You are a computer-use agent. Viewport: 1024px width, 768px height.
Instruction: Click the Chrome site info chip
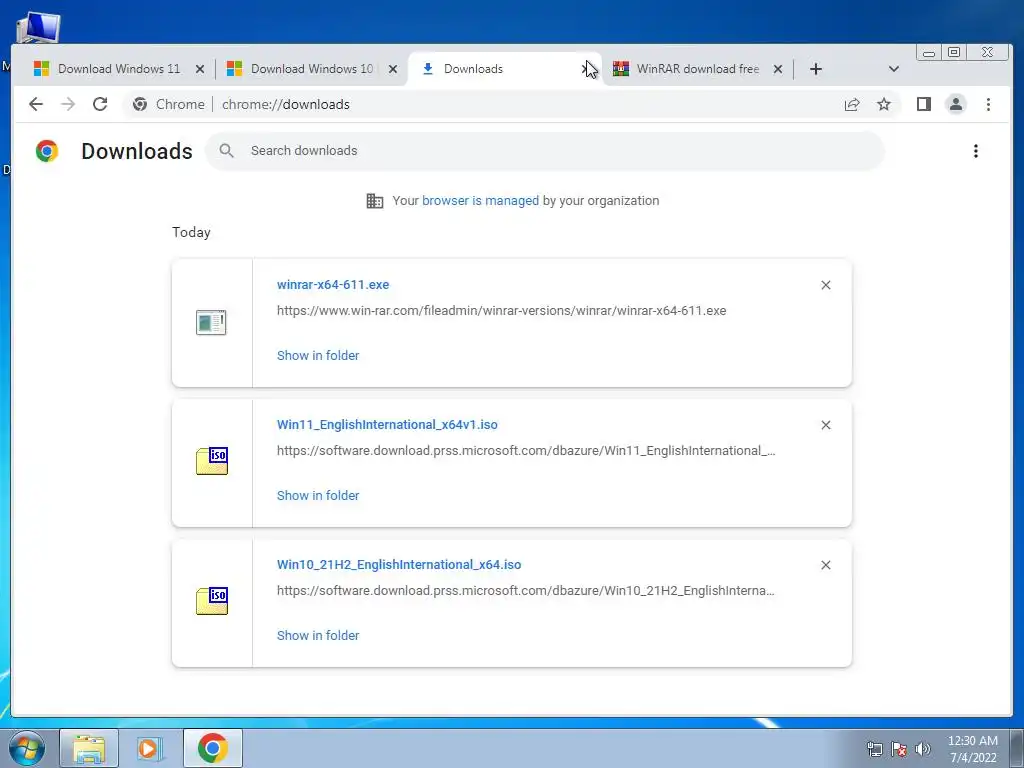pos(168,104)
